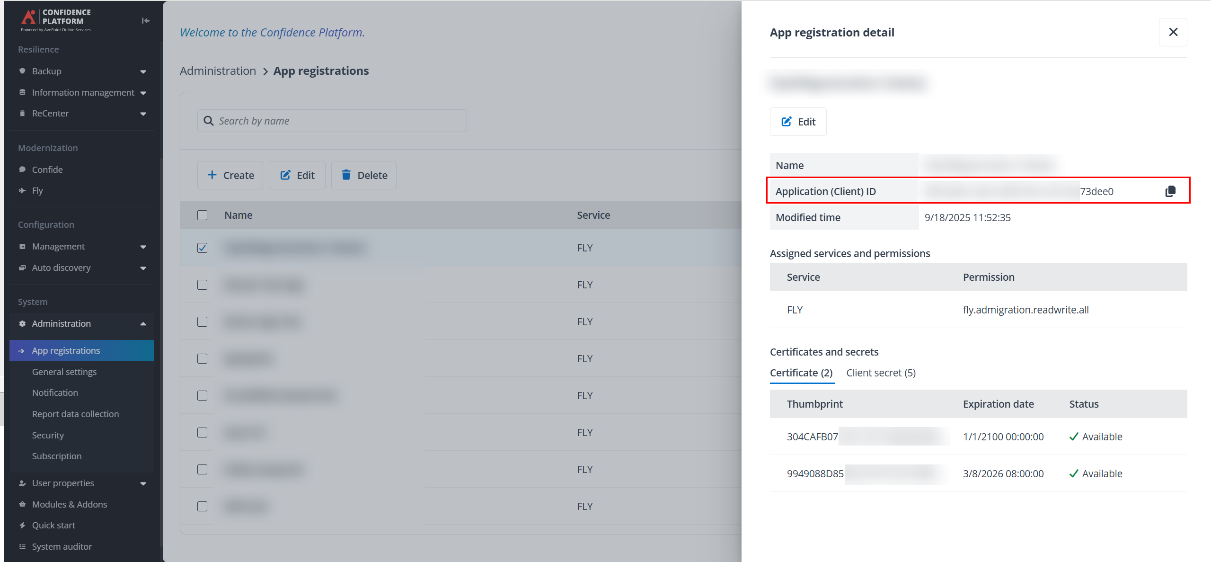Open Report data collection
Screen dimensions: 1211x562
75,414
